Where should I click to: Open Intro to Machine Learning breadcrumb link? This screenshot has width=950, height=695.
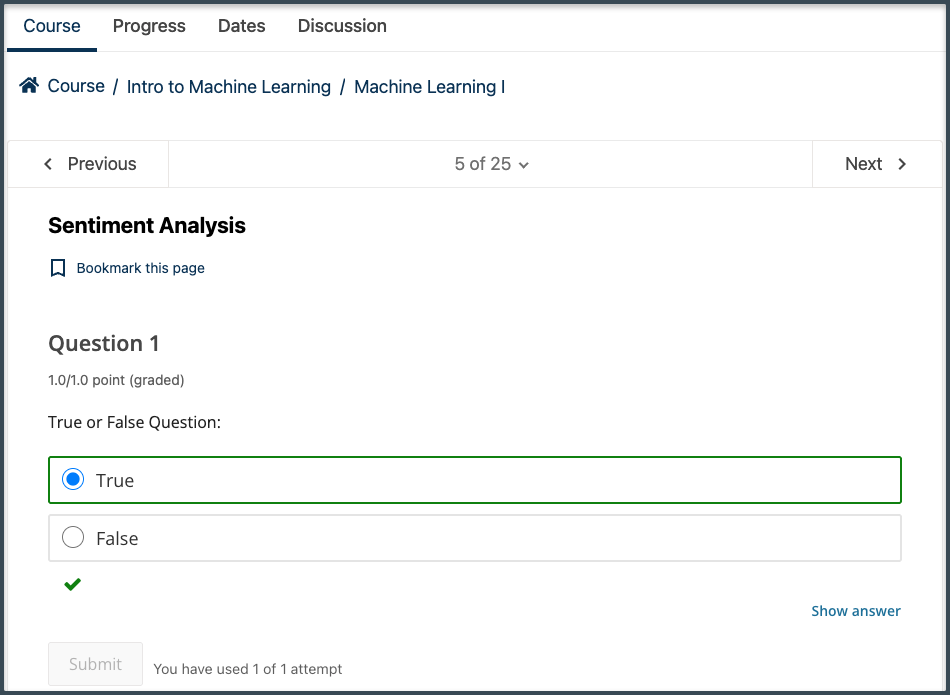(x=229, y=87)
